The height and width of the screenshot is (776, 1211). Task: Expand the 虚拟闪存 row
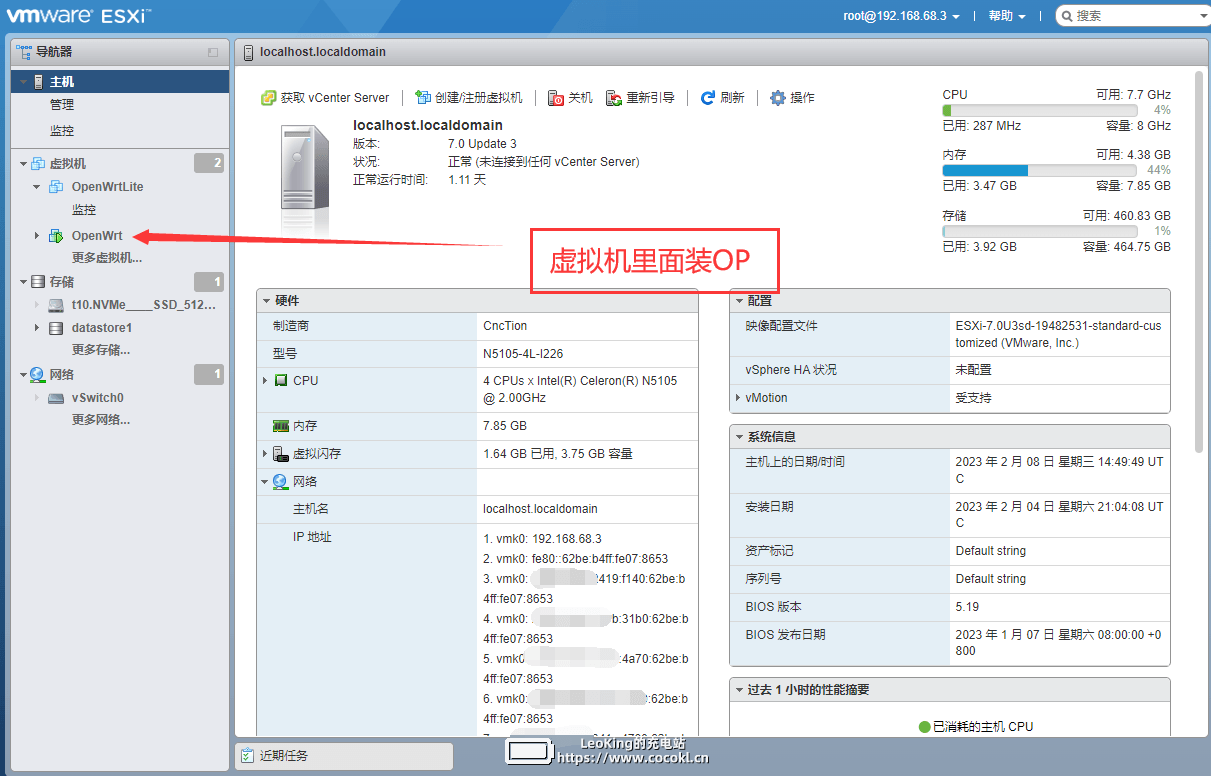click(265, 454)
